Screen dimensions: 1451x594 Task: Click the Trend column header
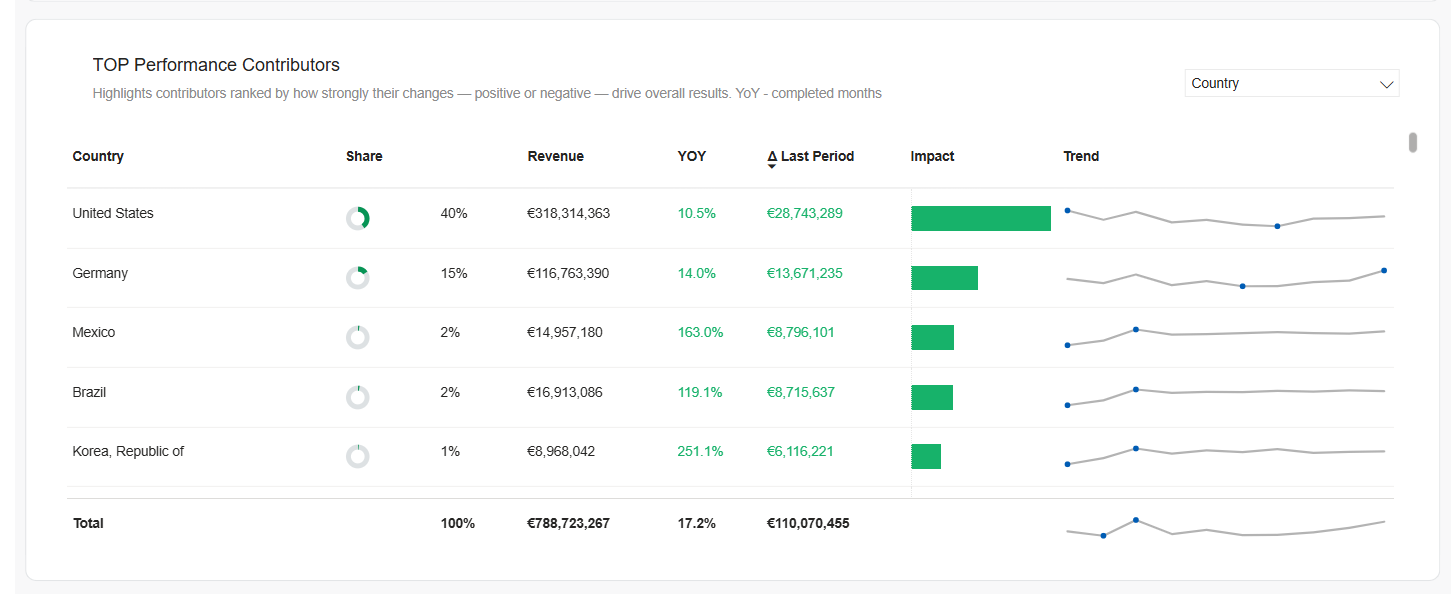1081,156
